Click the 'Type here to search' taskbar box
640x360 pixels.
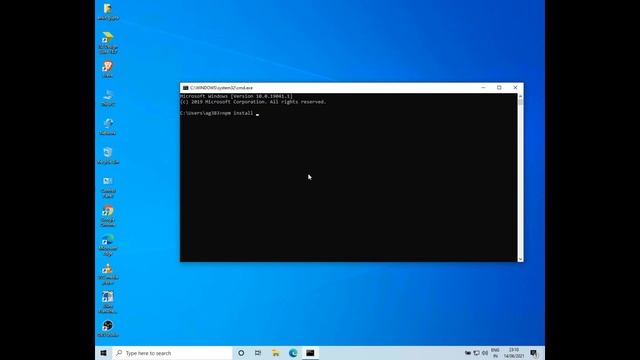point(172,353)
